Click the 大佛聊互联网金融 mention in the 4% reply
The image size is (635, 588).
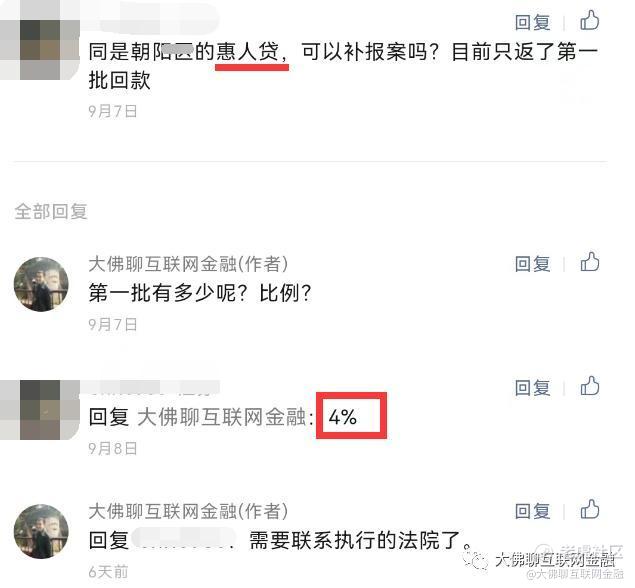222,417
